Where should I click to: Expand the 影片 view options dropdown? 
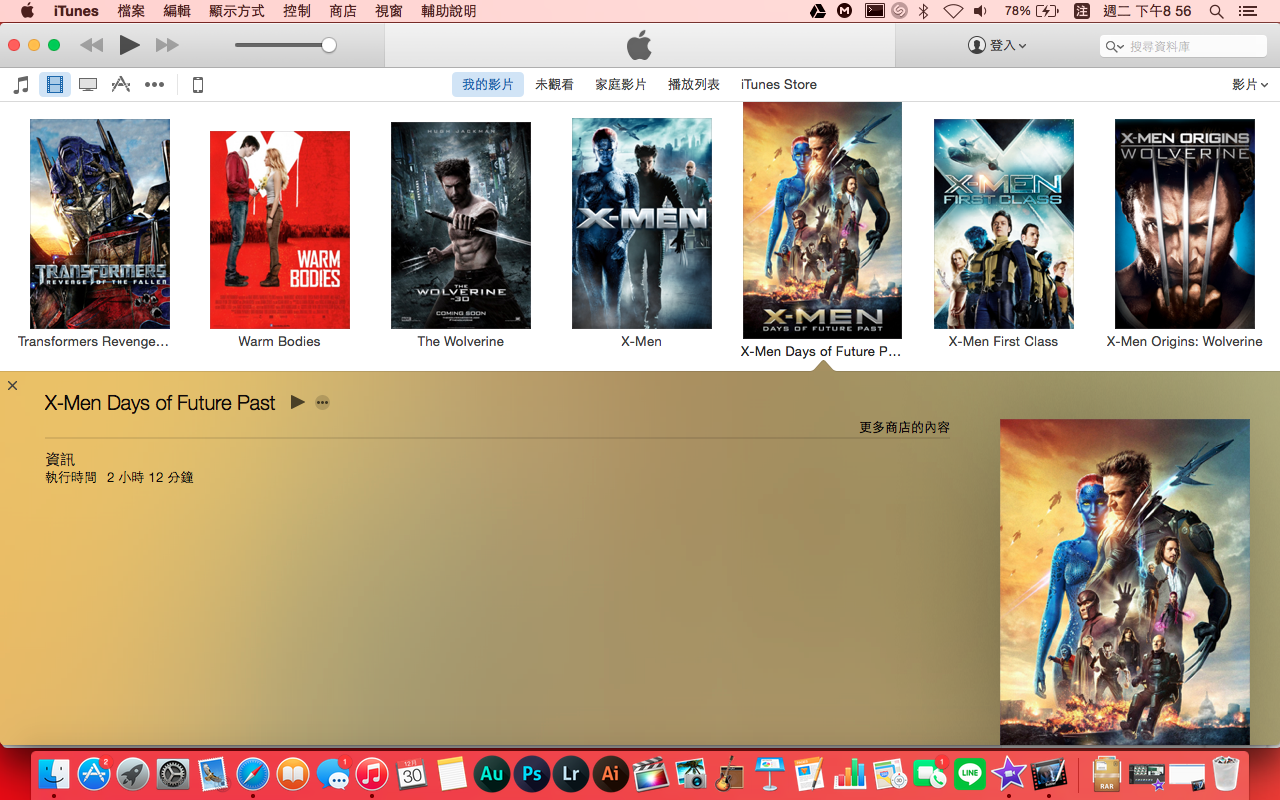point(1250,85)
